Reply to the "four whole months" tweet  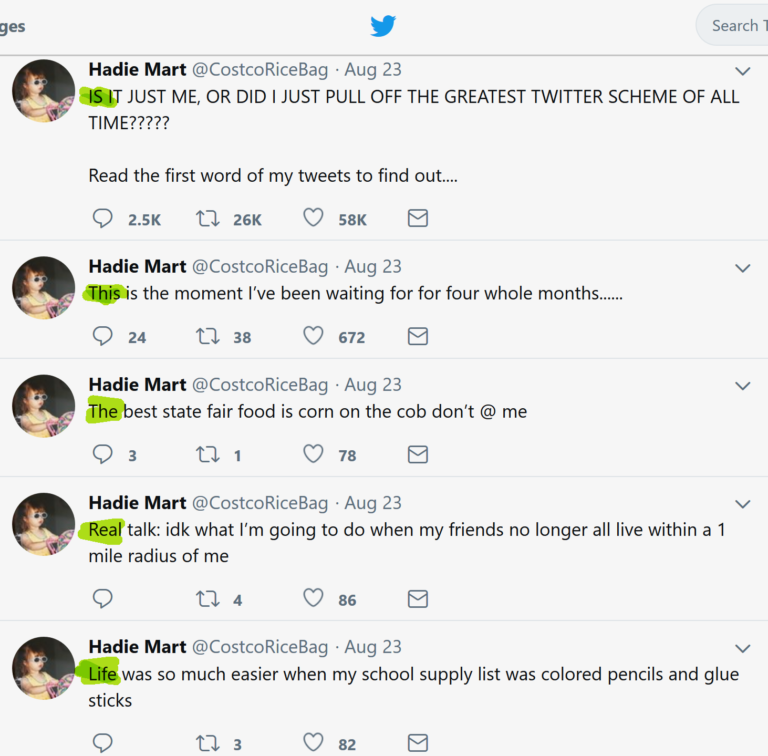(103, 336)
